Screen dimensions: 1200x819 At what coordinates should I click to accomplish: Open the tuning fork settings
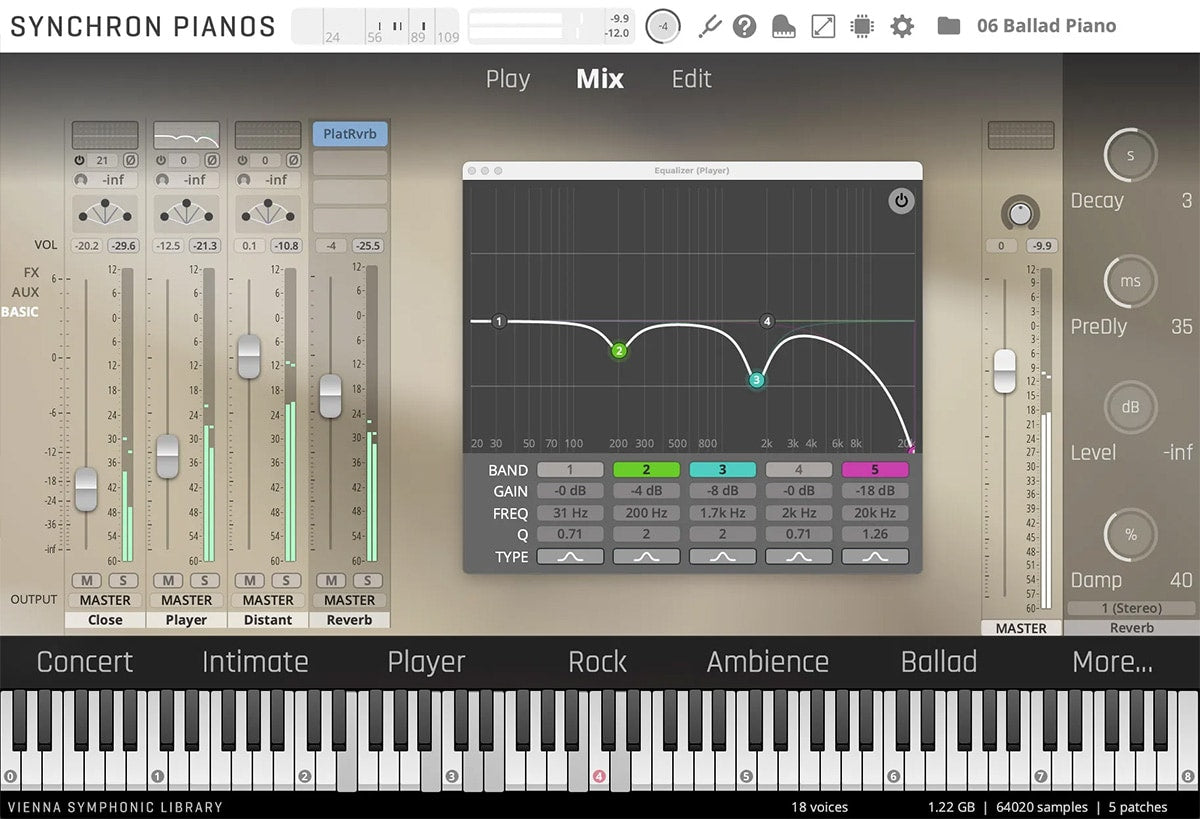[709, 26]
